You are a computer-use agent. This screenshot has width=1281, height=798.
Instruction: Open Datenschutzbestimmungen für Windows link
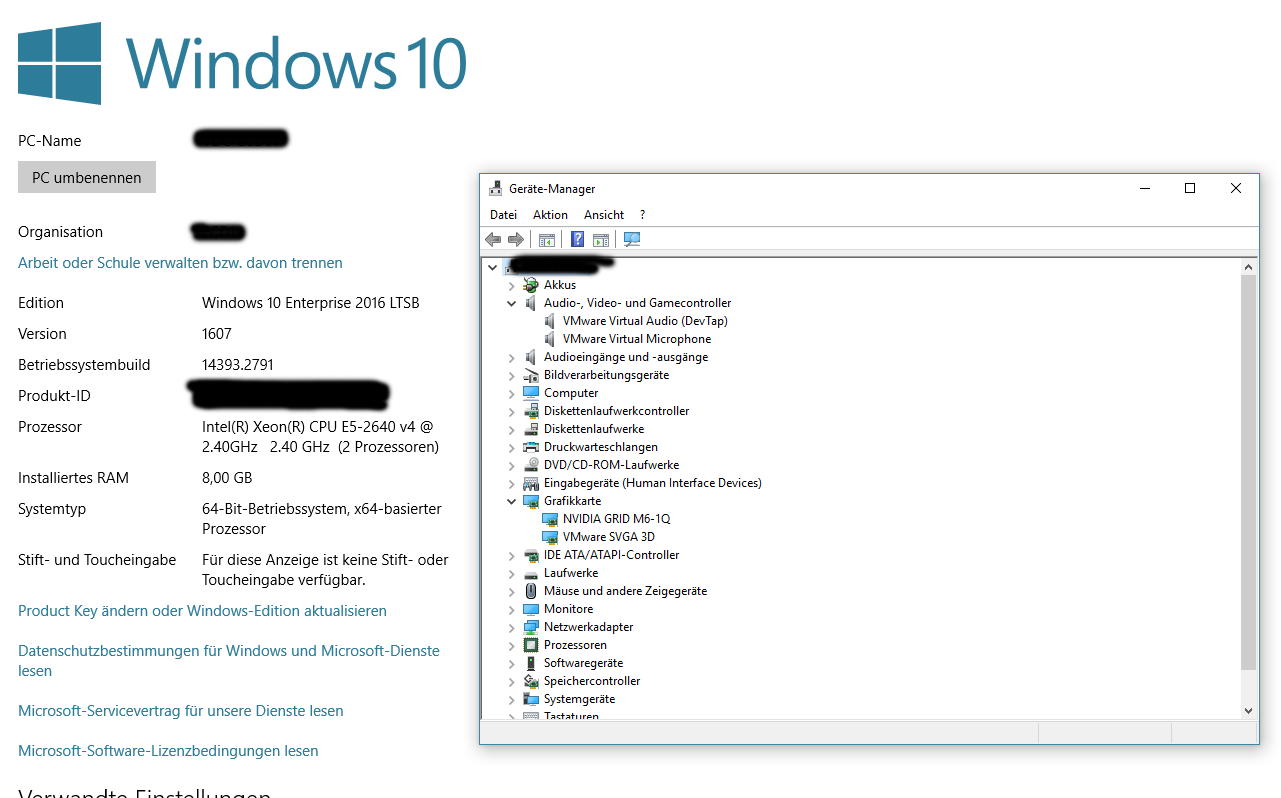click(x=229, y=661)
